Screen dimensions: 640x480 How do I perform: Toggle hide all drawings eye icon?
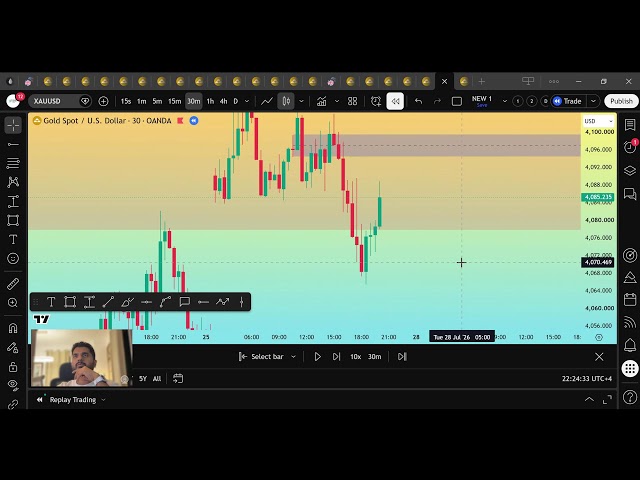point(13,385)
